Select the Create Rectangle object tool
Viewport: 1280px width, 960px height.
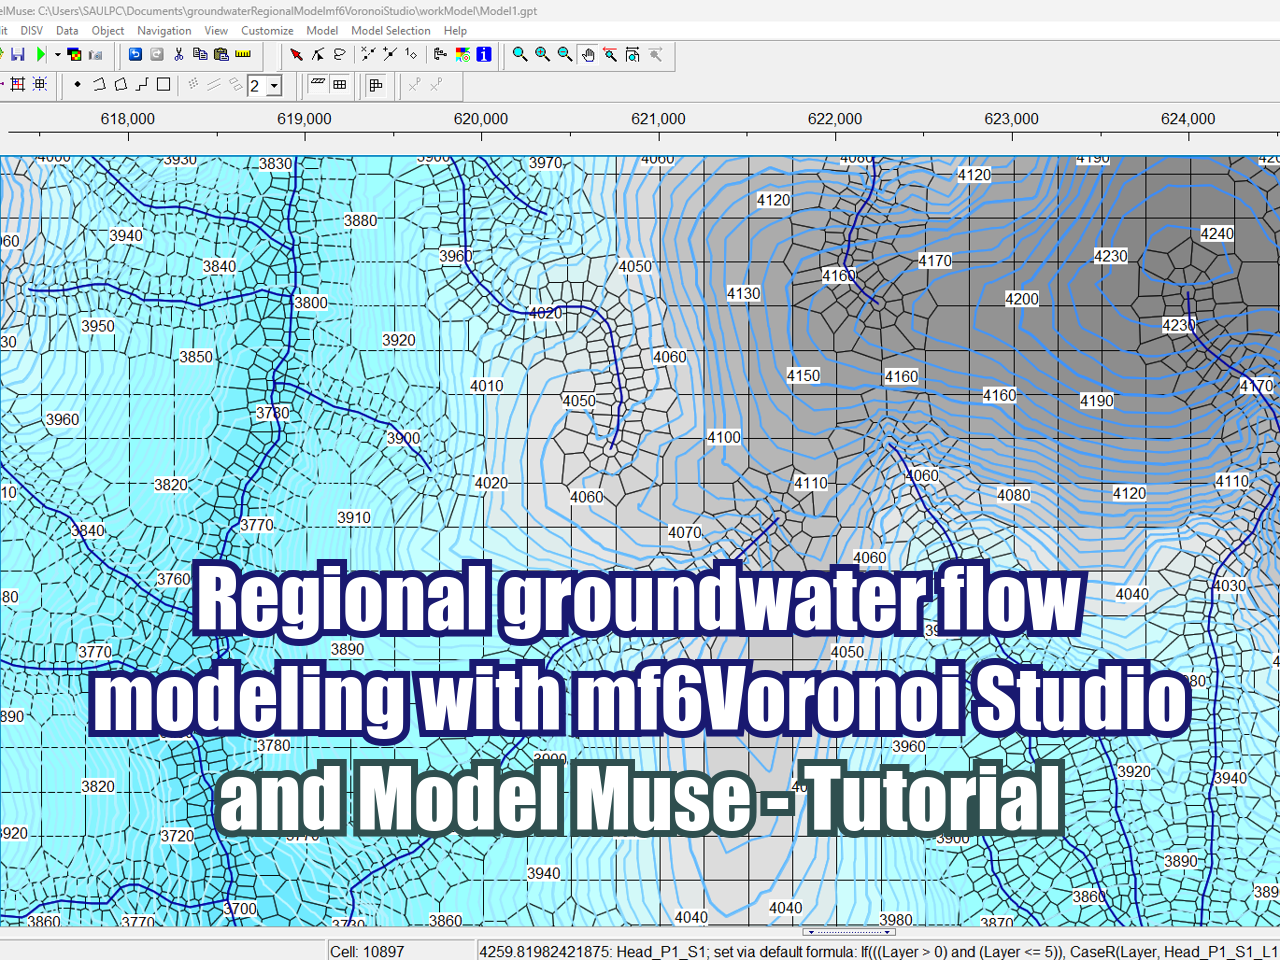click(164, 85)
